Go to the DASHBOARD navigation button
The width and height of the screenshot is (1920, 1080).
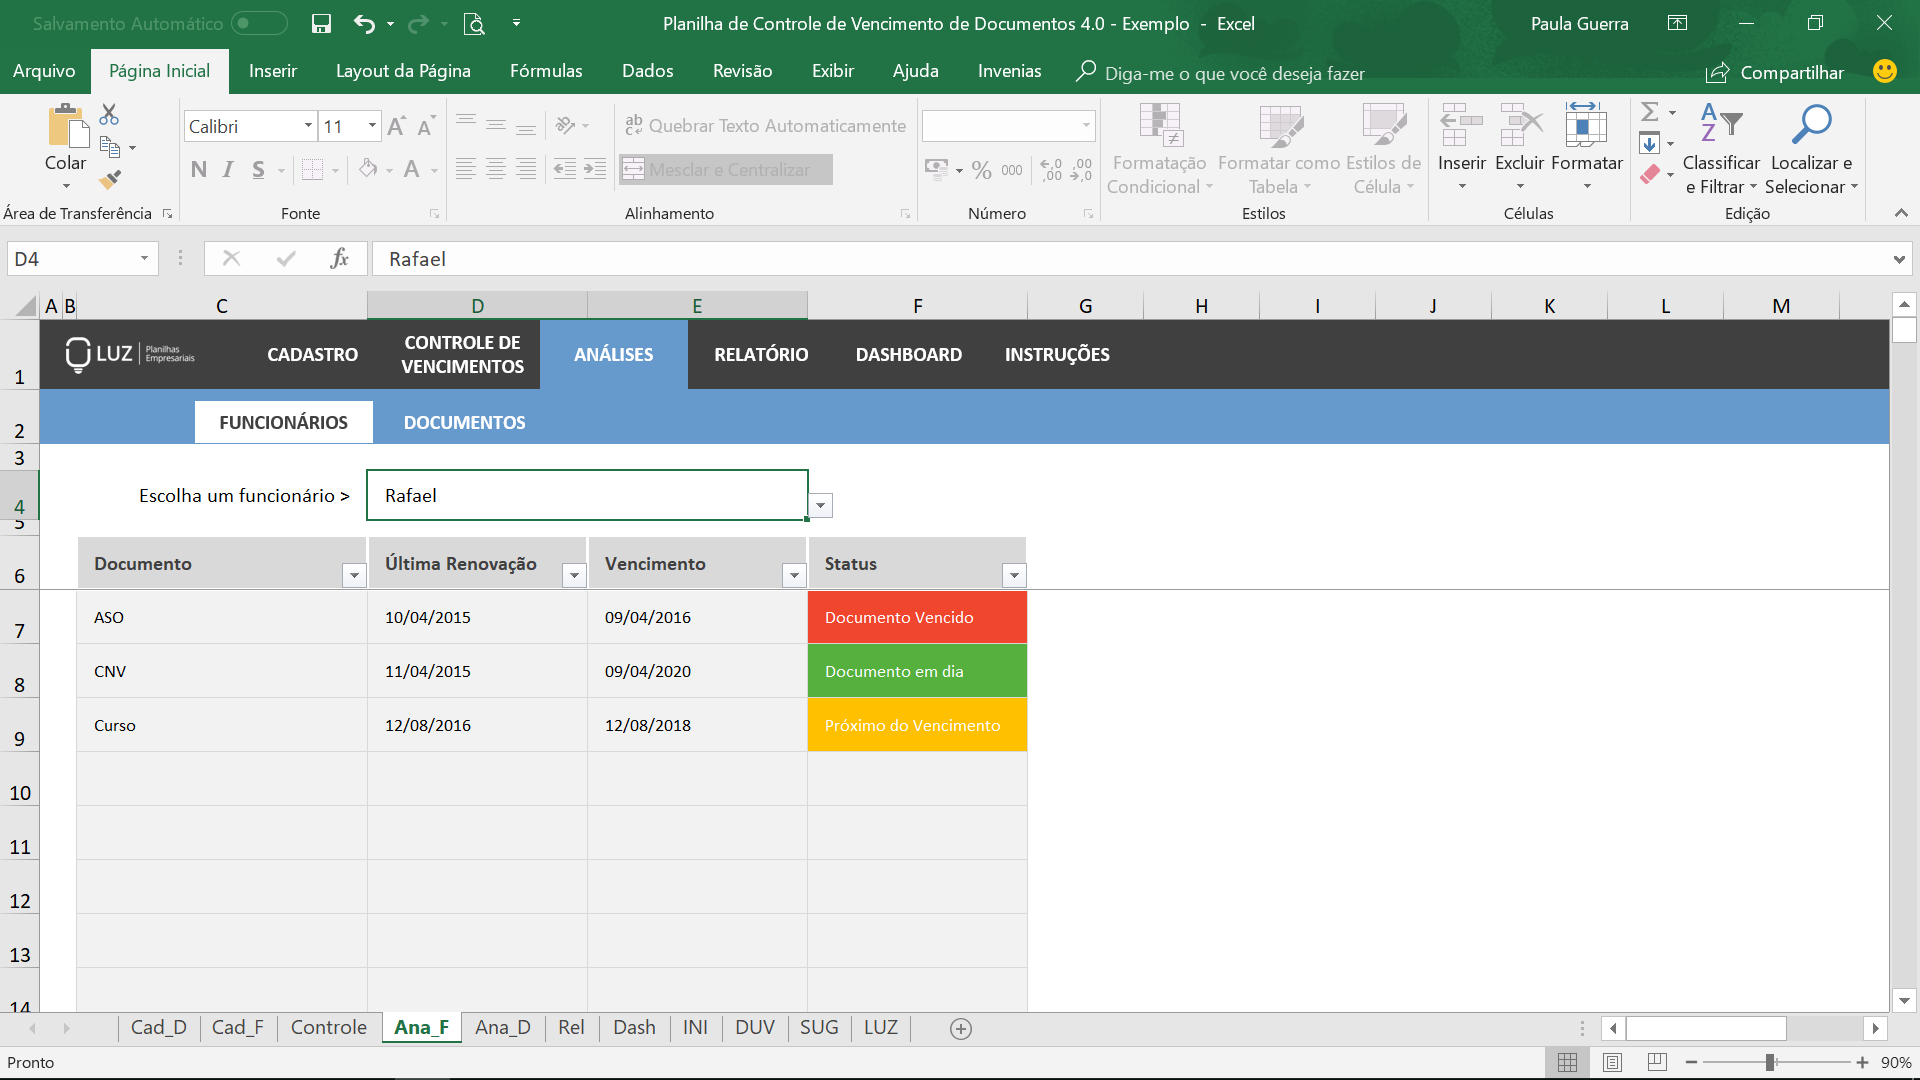(x=908, y=354)
